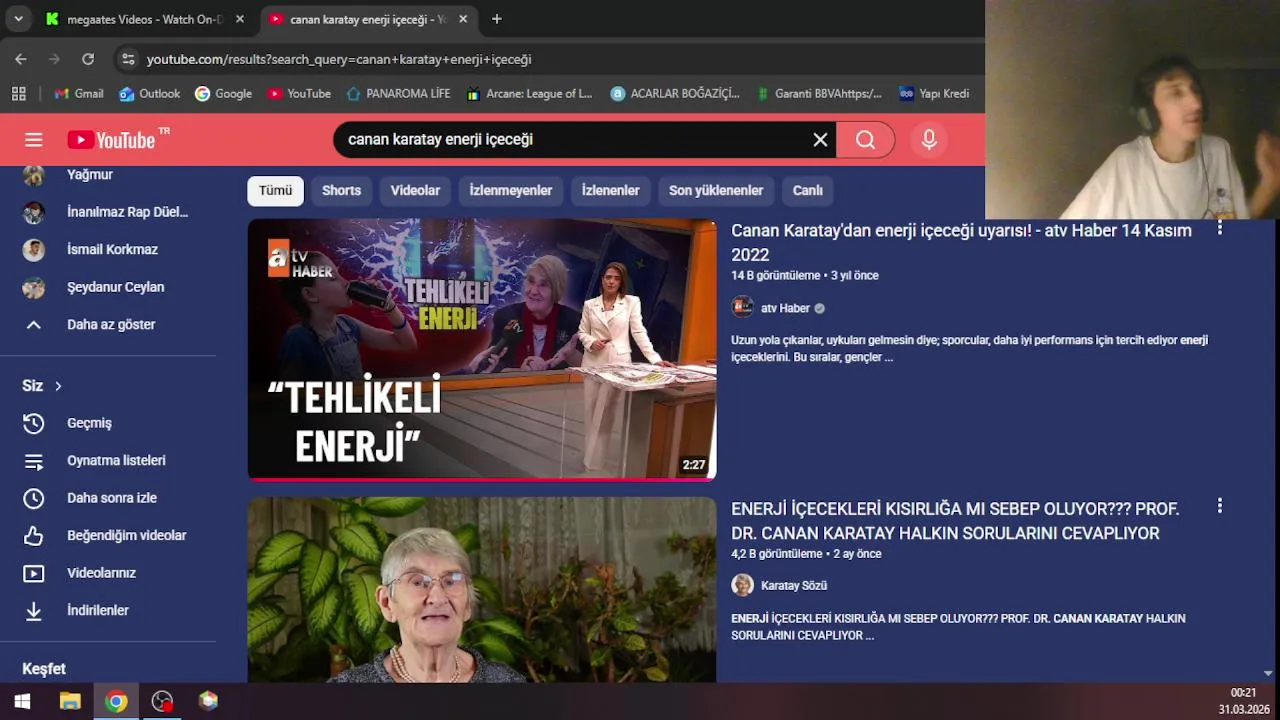Visit the Karatay Sözü channel link
Image resolution: width=1280 pixels, height=720 pixels.
coord(794,586)
